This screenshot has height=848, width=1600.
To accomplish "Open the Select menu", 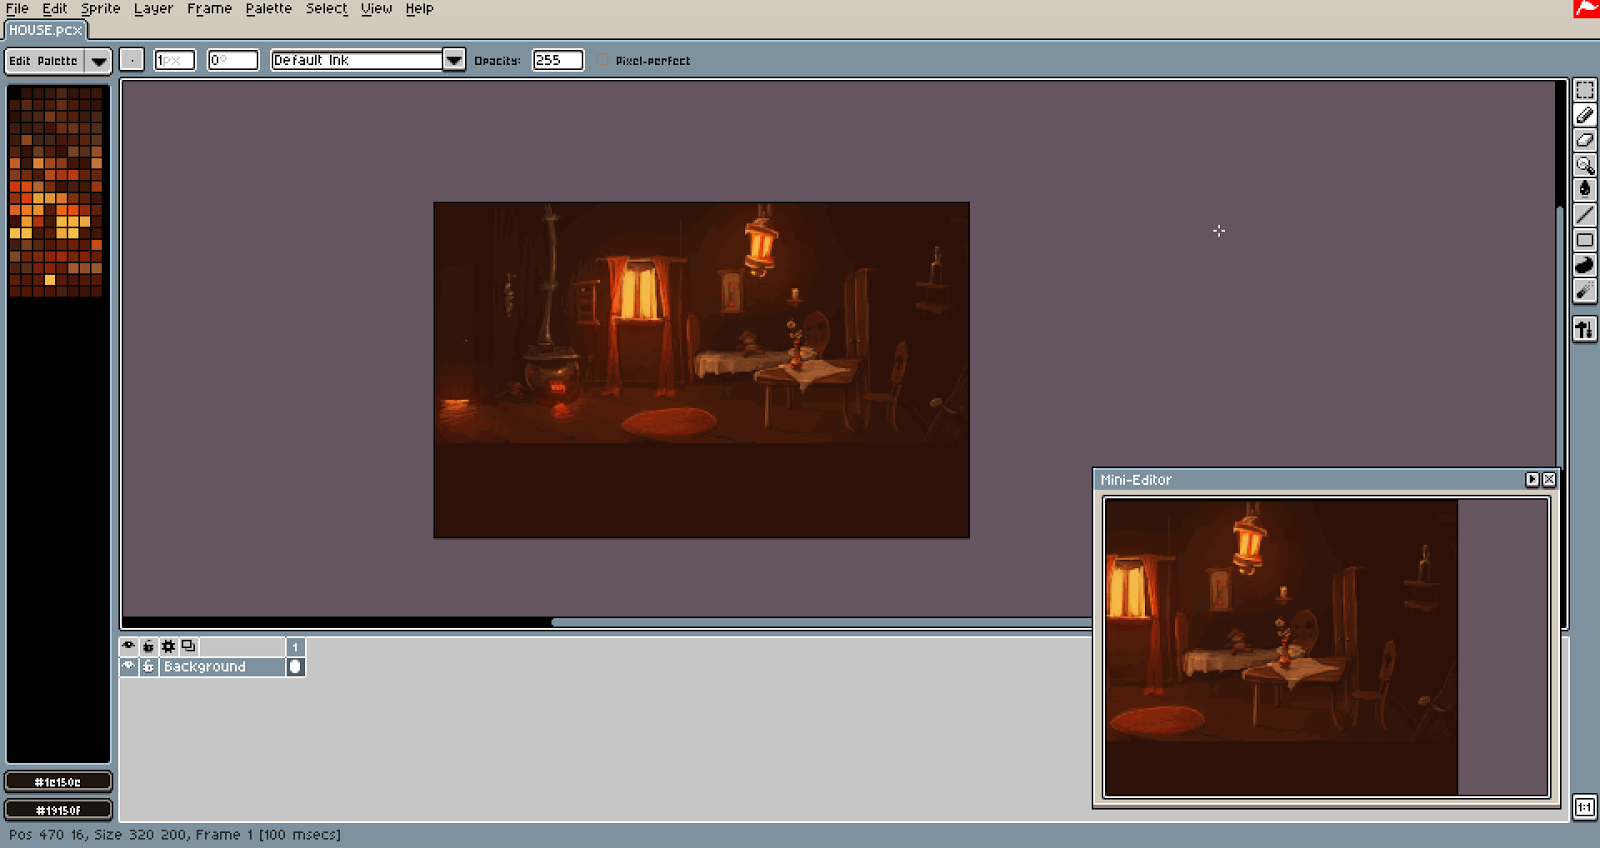I will click(326, 9).
